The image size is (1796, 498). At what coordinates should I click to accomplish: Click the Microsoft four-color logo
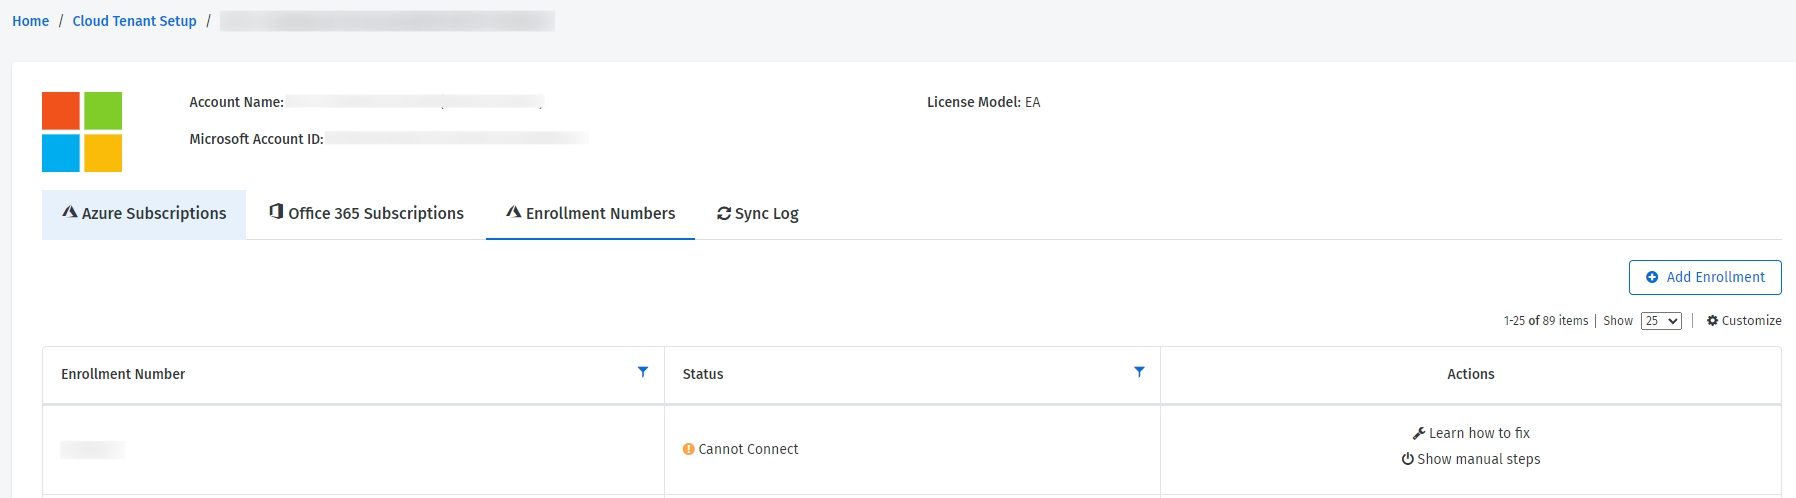(82, 132)
